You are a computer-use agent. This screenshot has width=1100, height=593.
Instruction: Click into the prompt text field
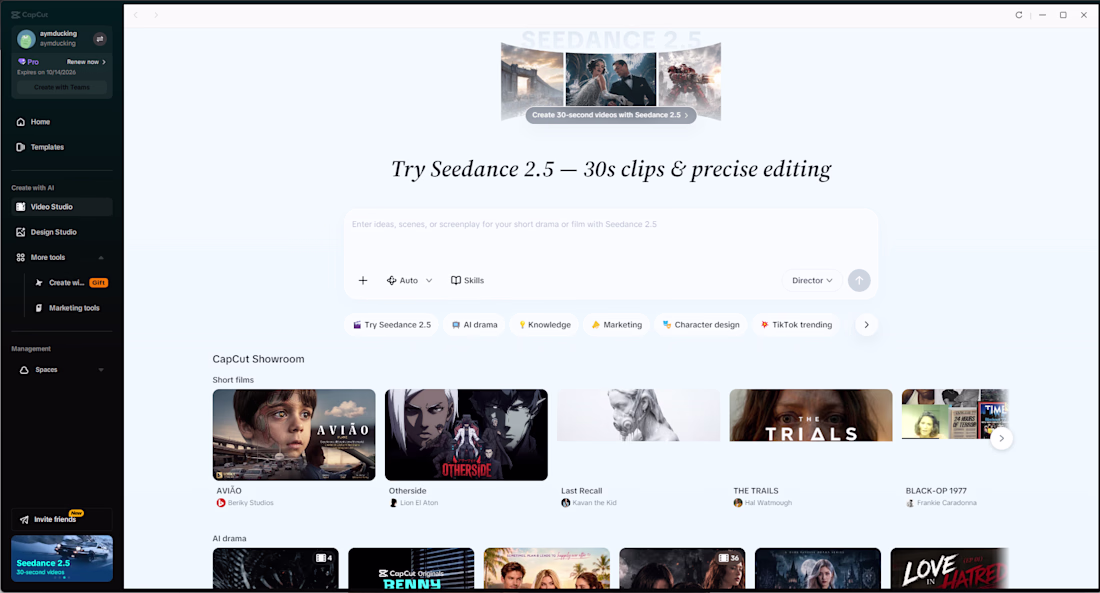(610, 237)
